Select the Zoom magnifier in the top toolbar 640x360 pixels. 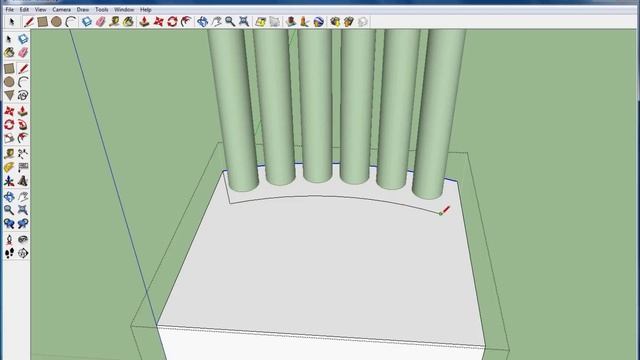point(230,22)
